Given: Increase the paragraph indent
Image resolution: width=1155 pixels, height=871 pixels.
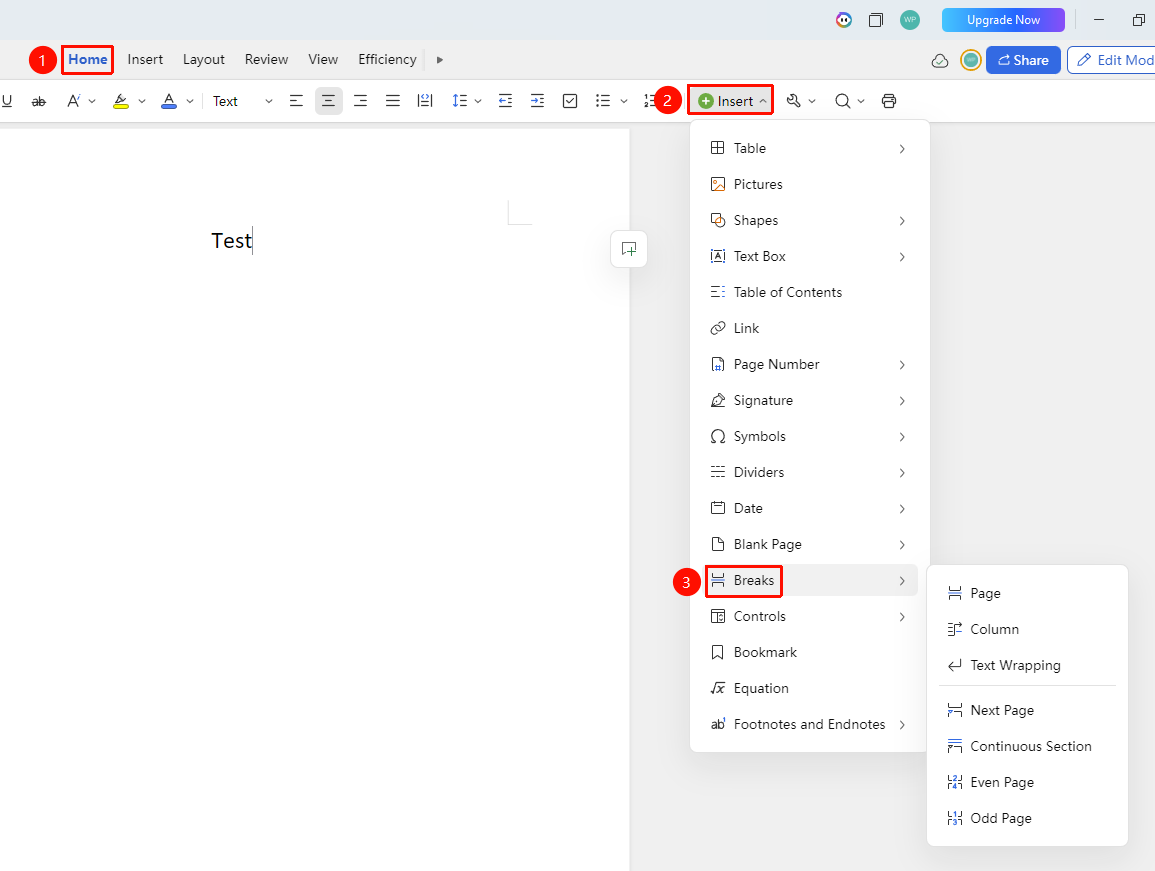Looking at the screenshot, I should point(538,101).
